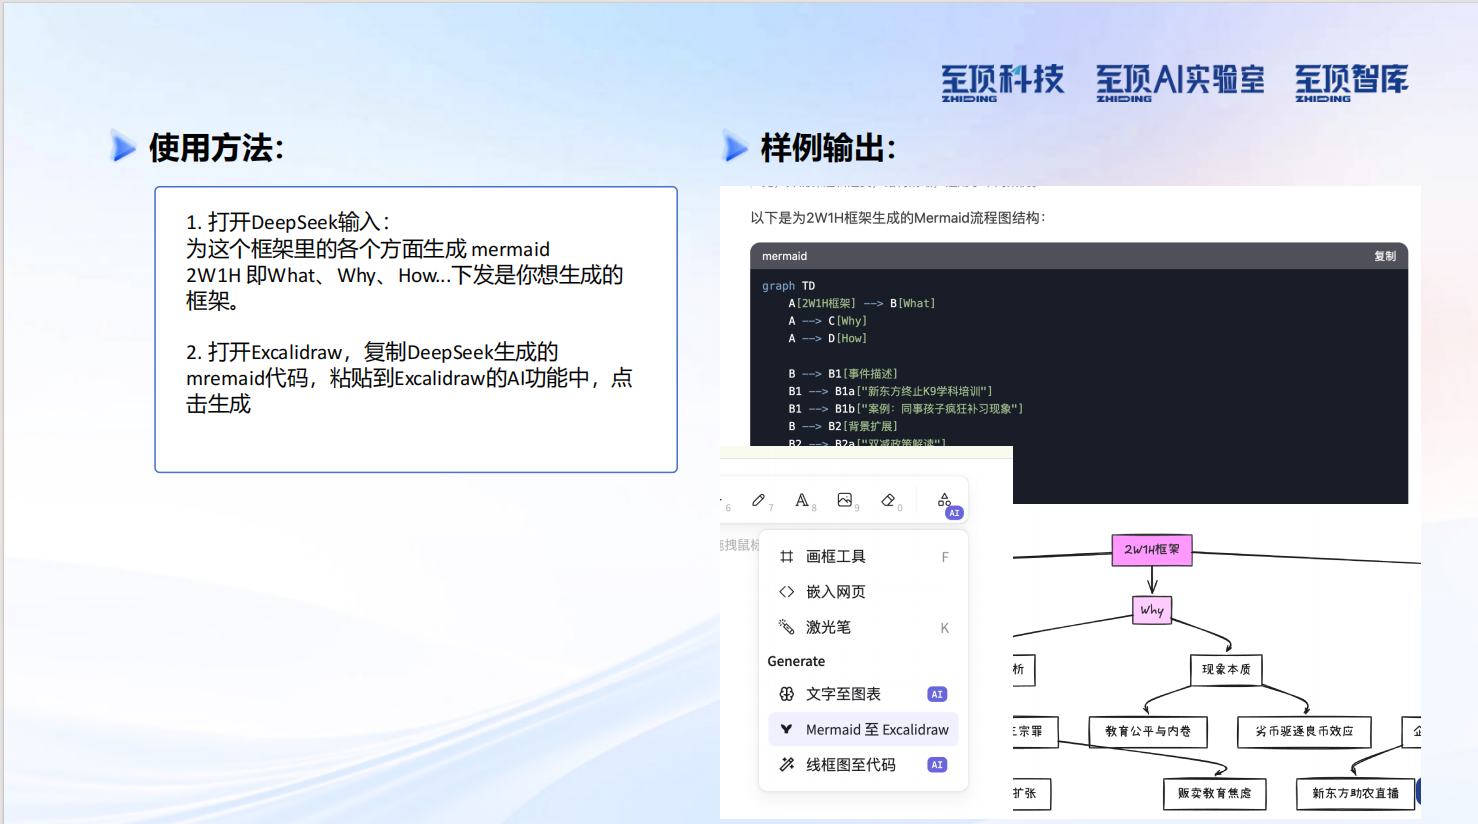Click the magic wand icon beside 线框图至代码
1478x824 pixels.
(x=787, y=765)
